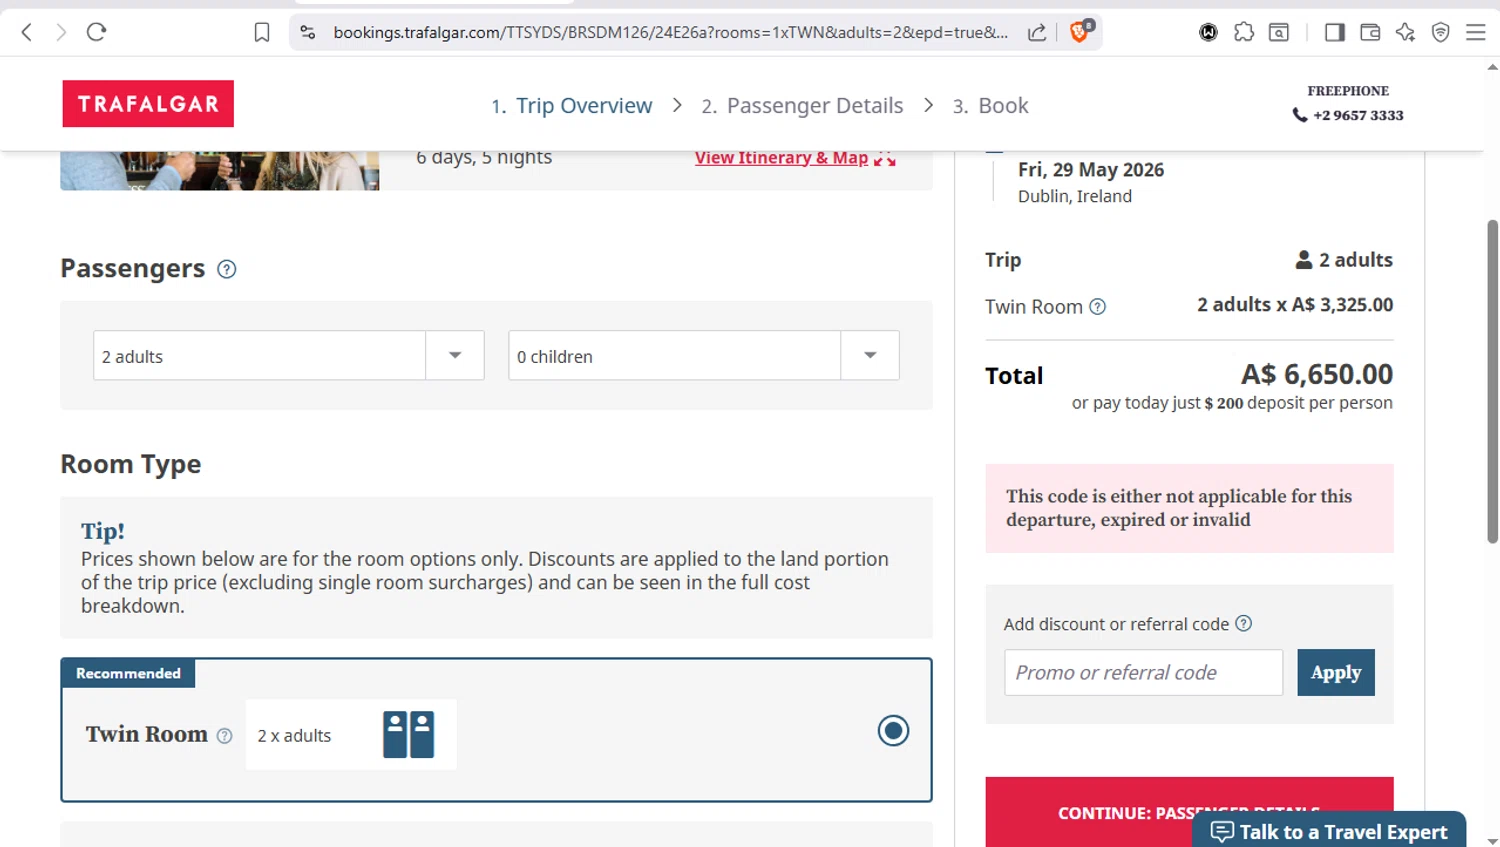Open the browser main menu

(x=1475, y=32)
